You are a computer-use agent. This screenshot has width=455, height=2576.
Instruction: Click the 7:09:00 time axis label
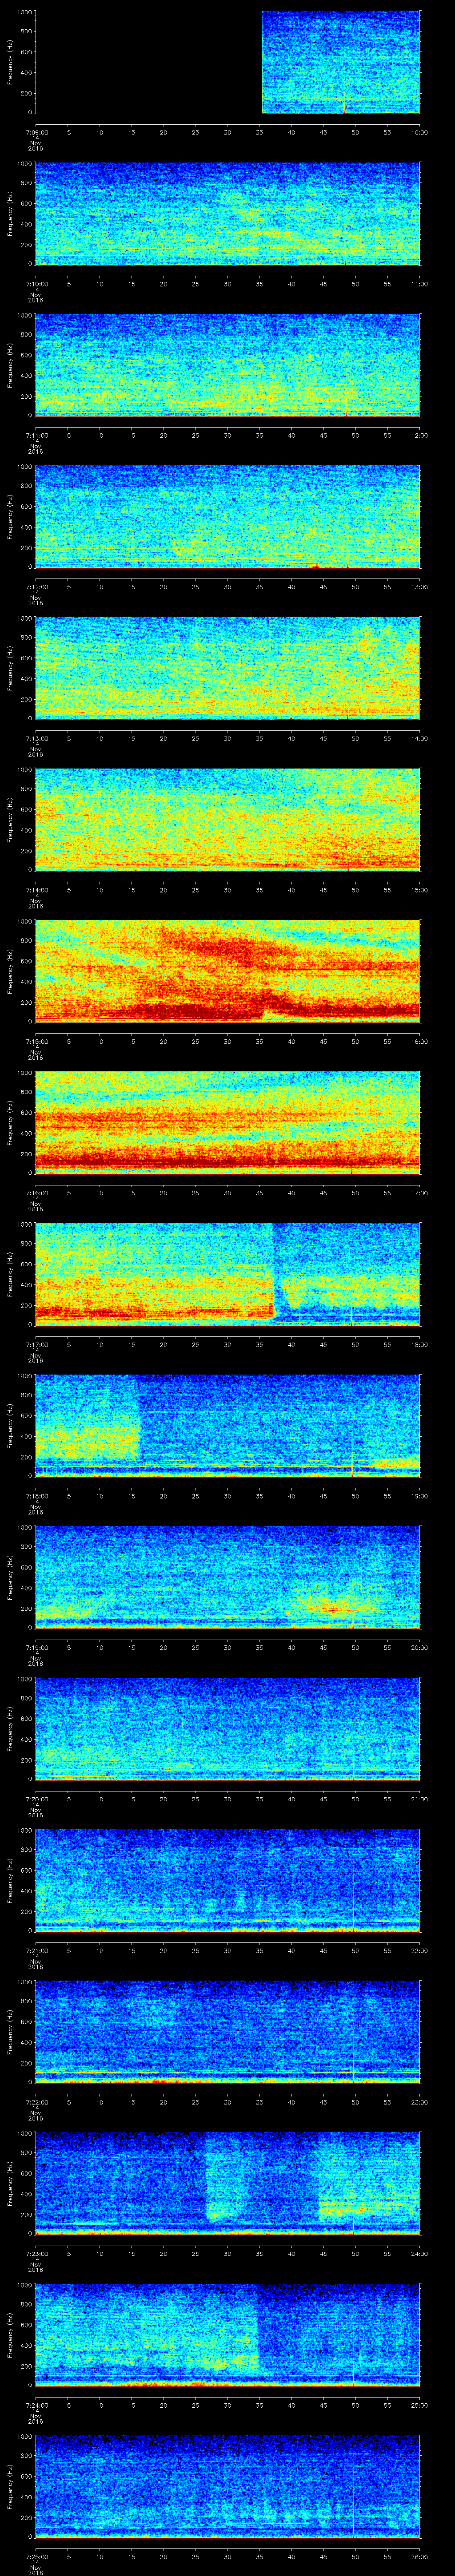pyautogui.click(x=36, y=132)
